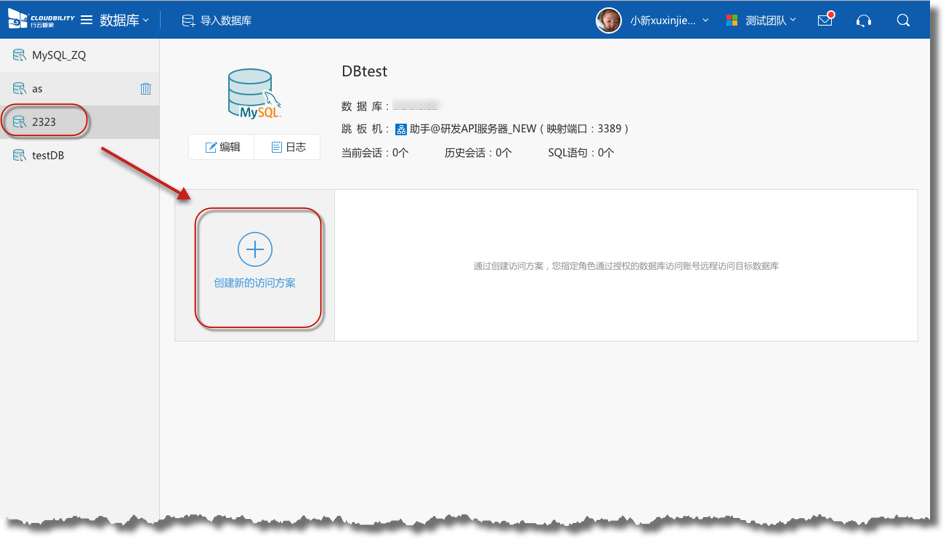Click the headset support icon
Image resolution: width=944 pixels, height=541 pixels.
864,20
